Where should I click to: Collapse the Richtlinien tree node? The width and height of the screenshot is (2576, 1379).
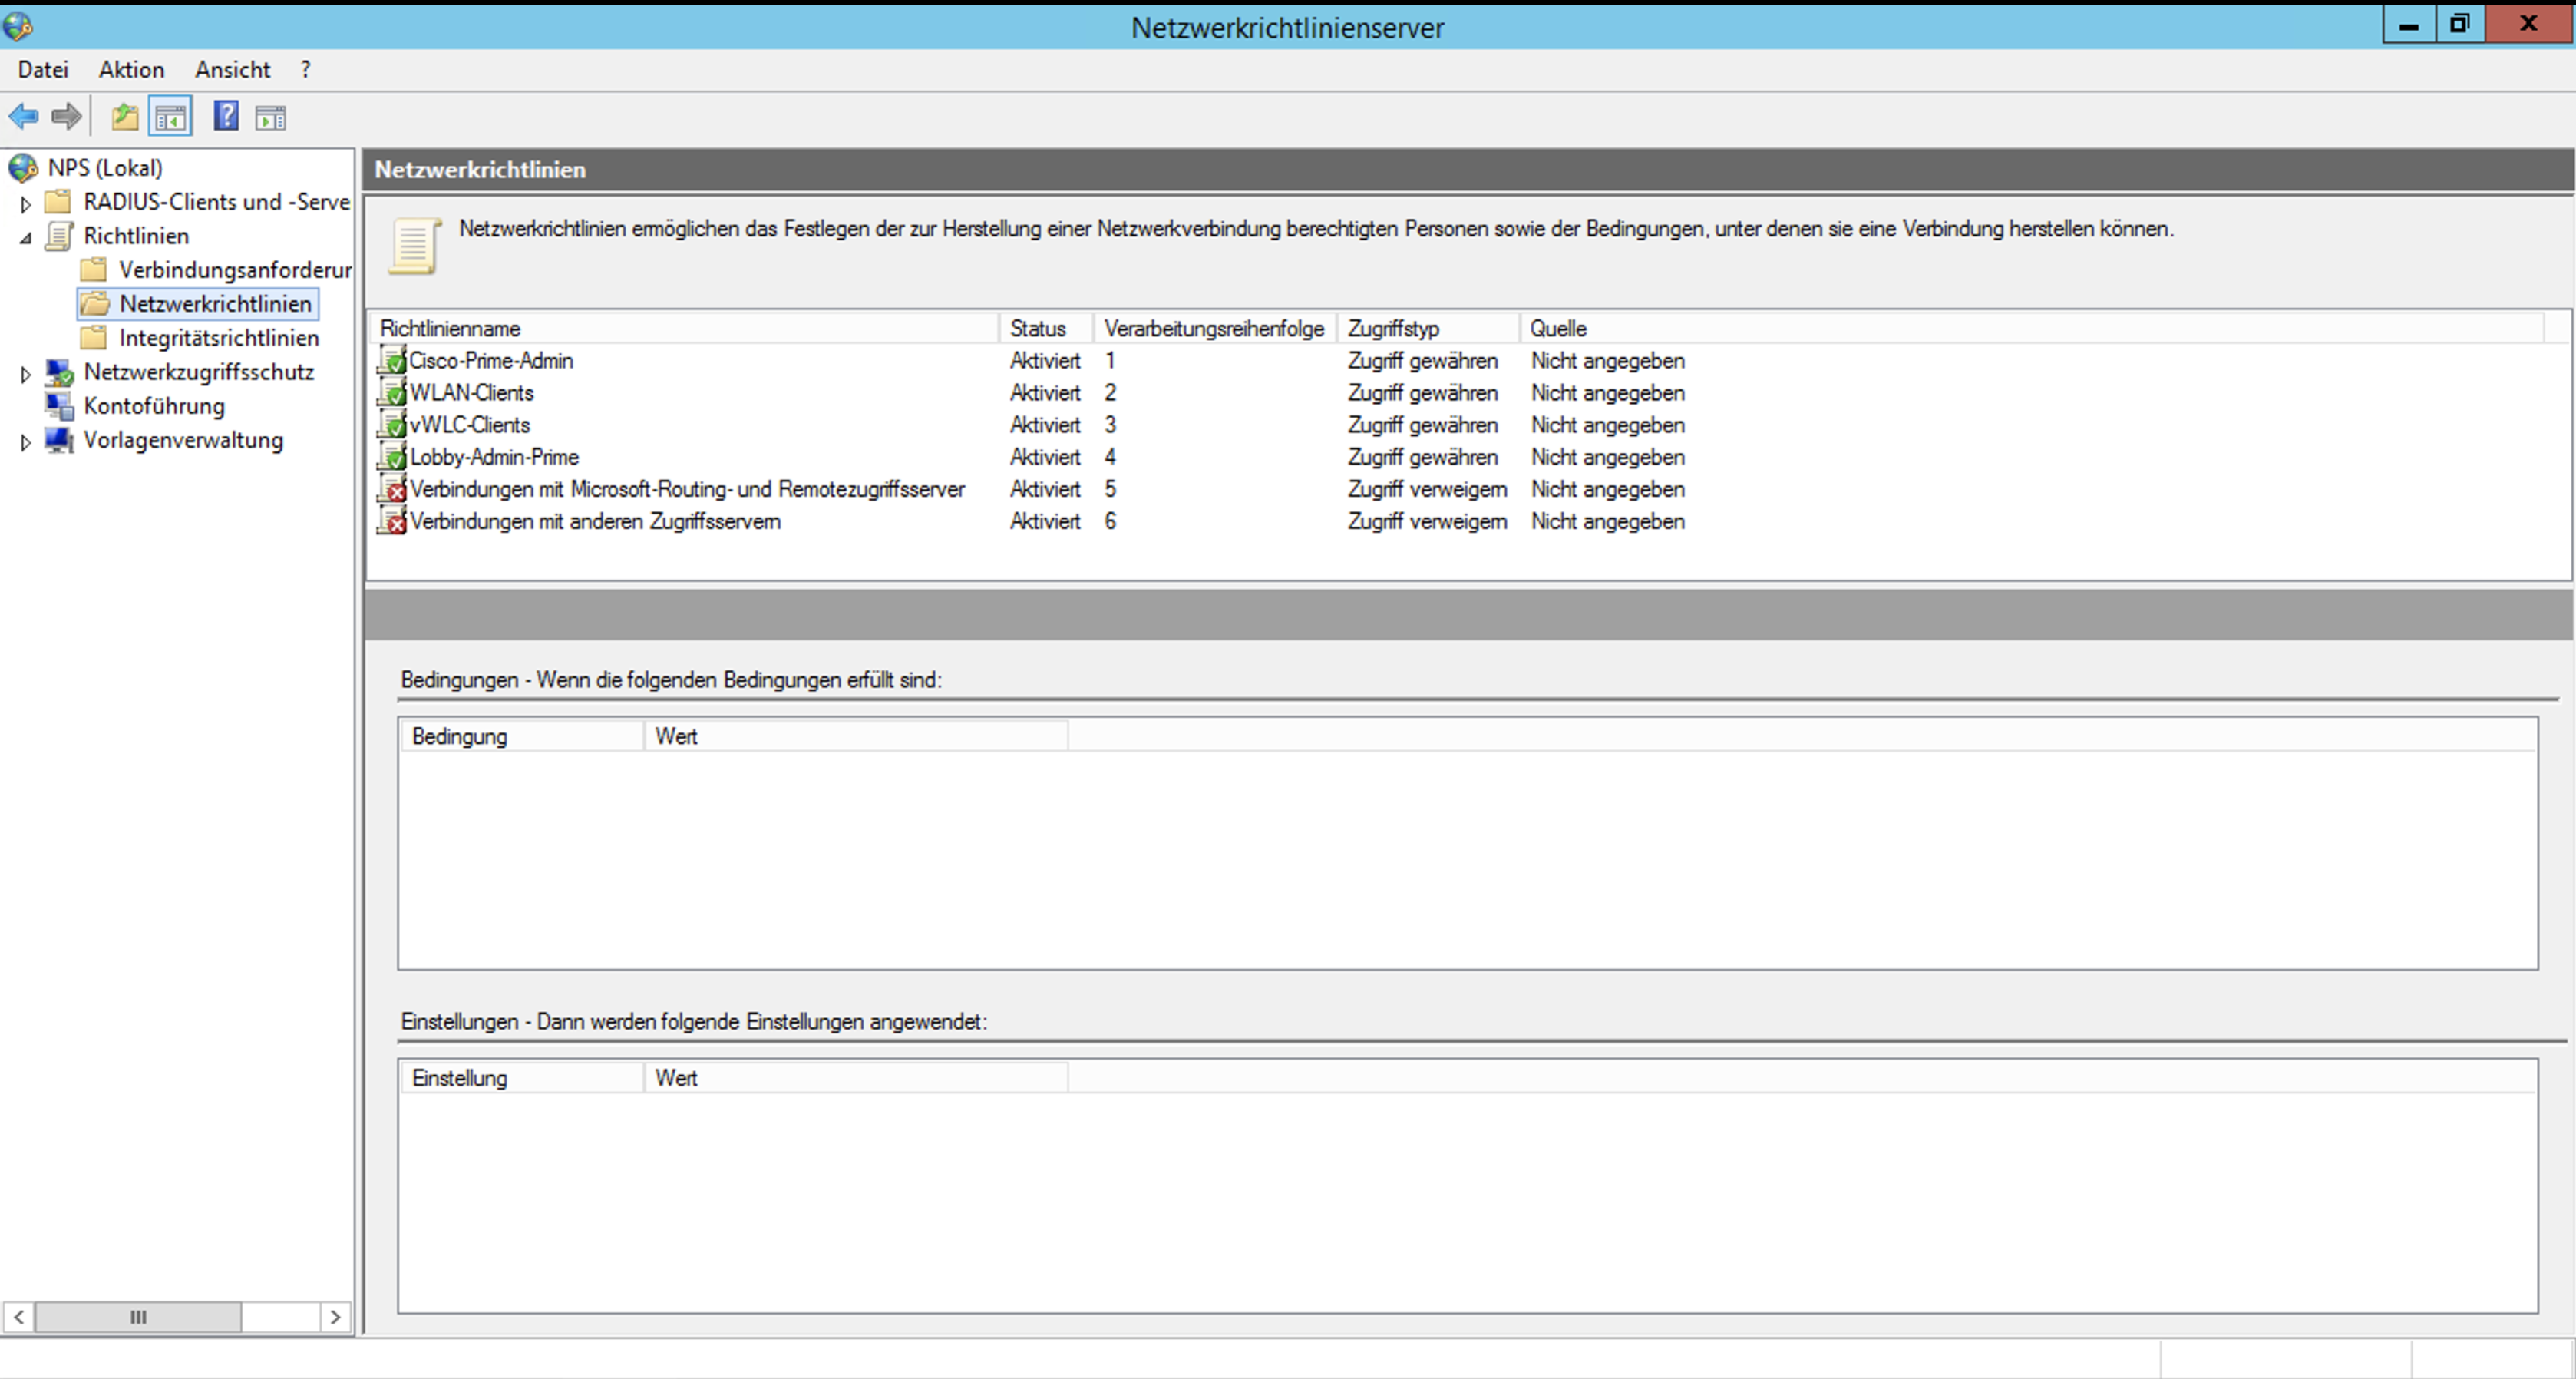coord(26,238)
